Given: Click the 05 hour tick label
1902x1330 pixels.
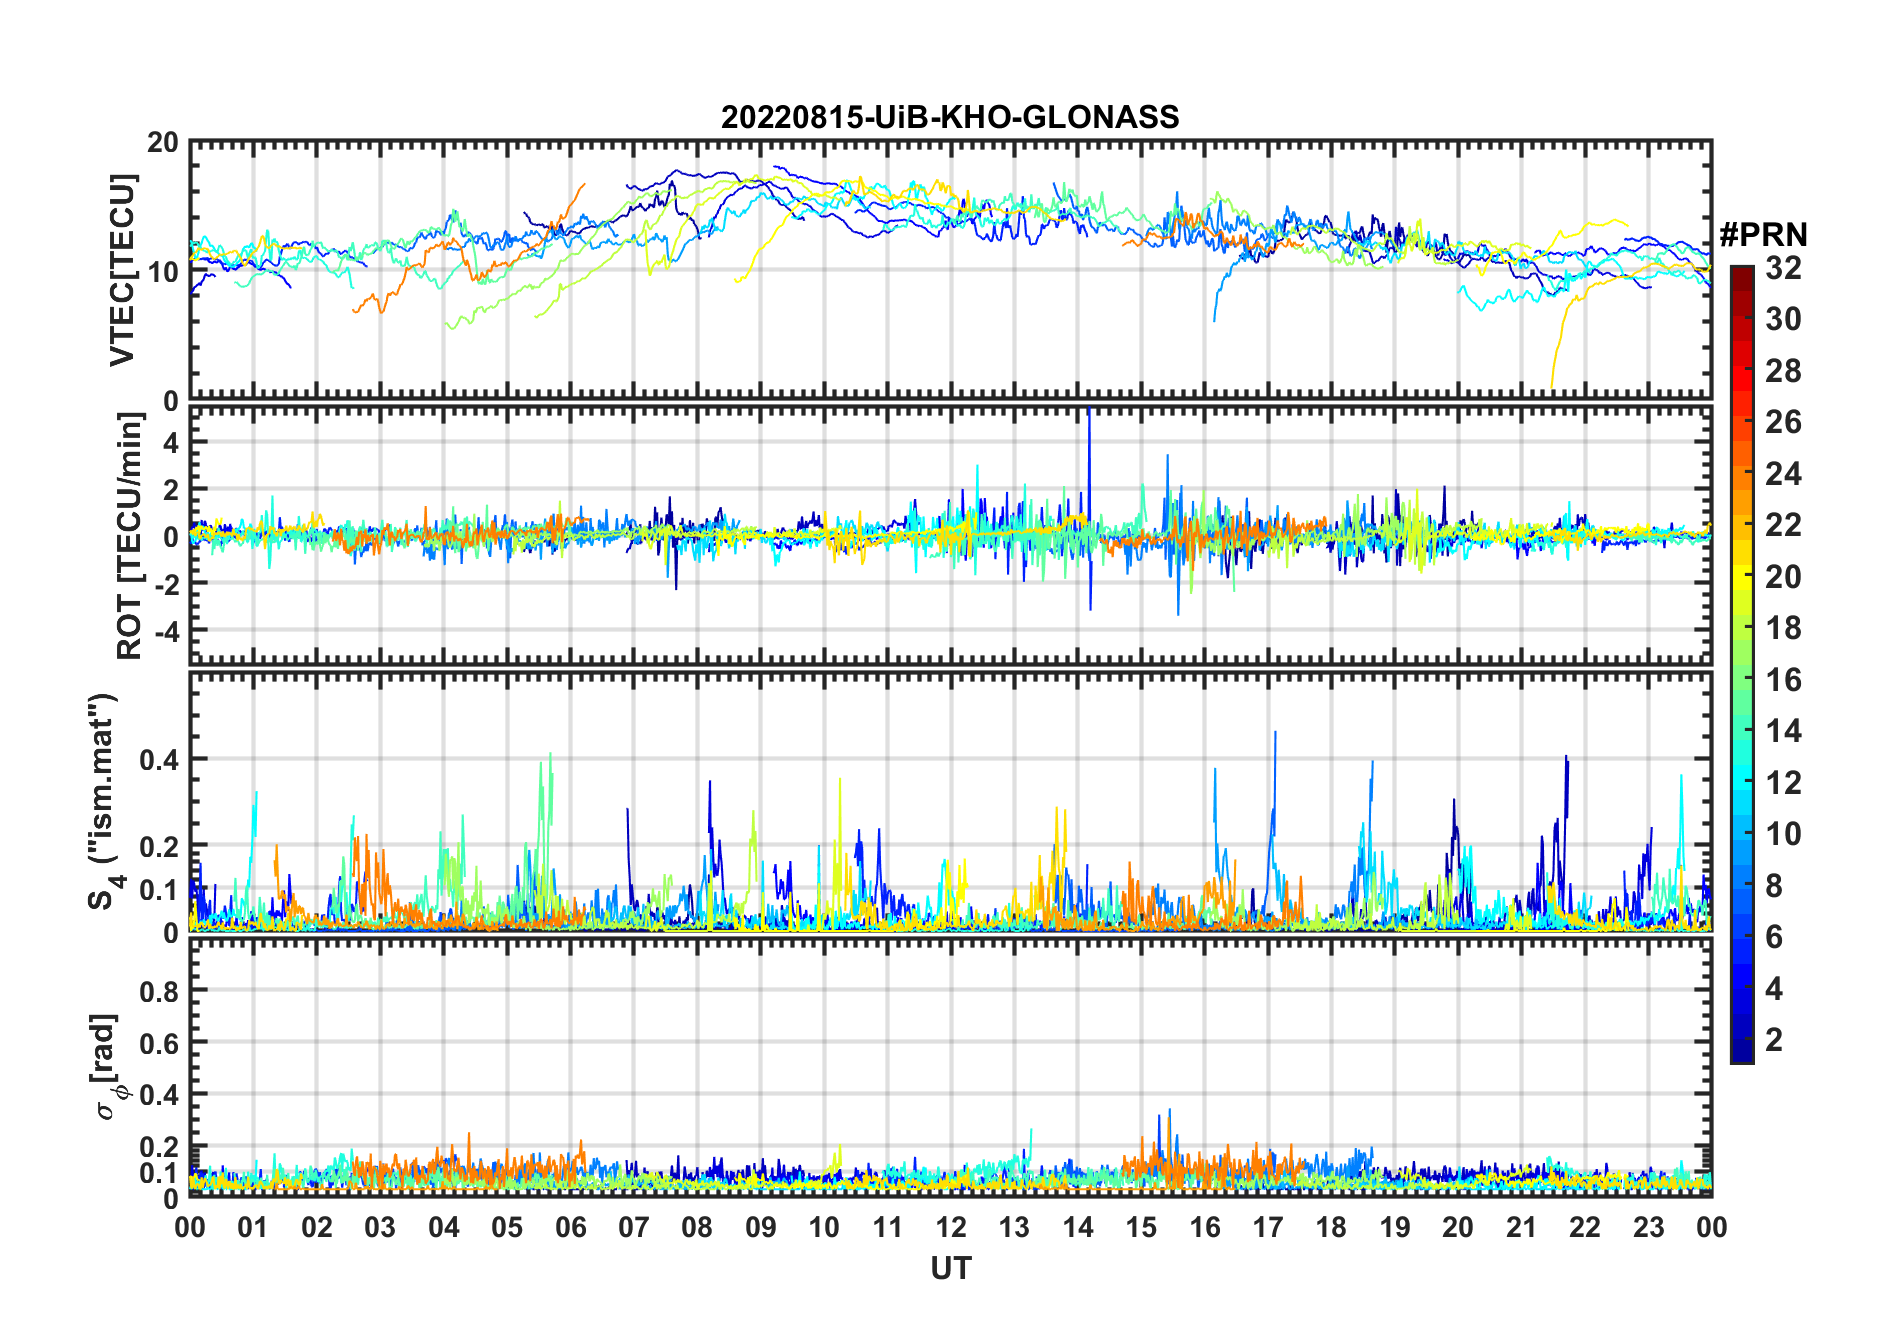Looking at the screenshot, I should coord(507,1227).
